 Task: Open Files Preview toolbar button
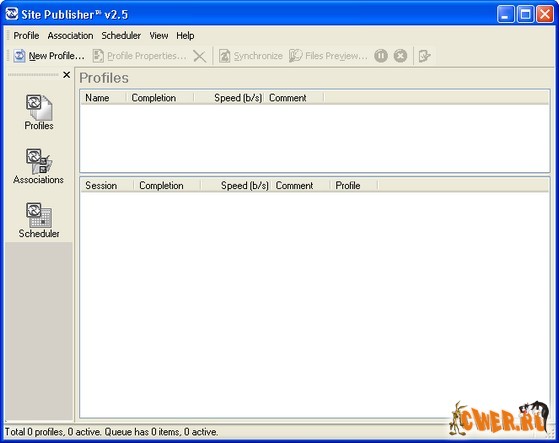pyautogui.click(x=328, y=56)
